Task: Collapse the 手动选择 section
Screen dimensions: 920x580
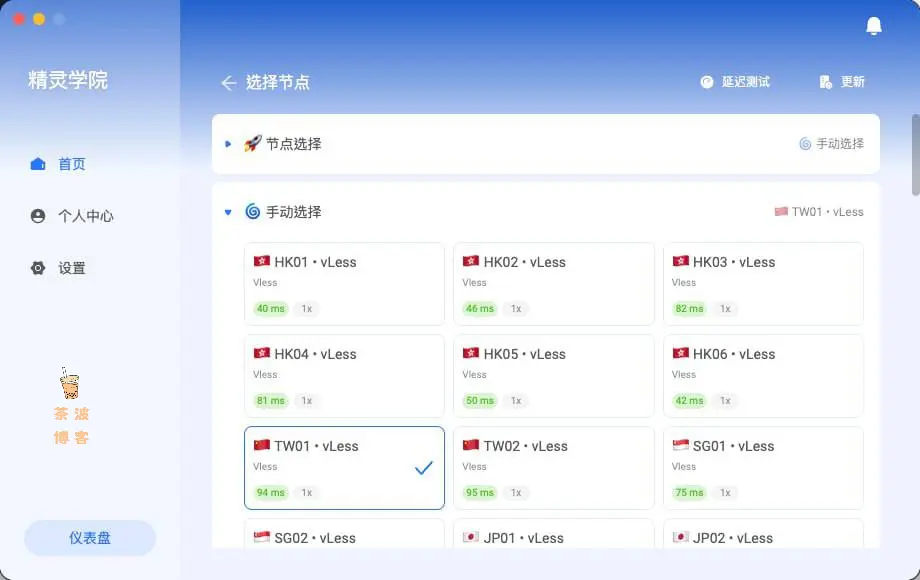Action: (x=226, y=211)
